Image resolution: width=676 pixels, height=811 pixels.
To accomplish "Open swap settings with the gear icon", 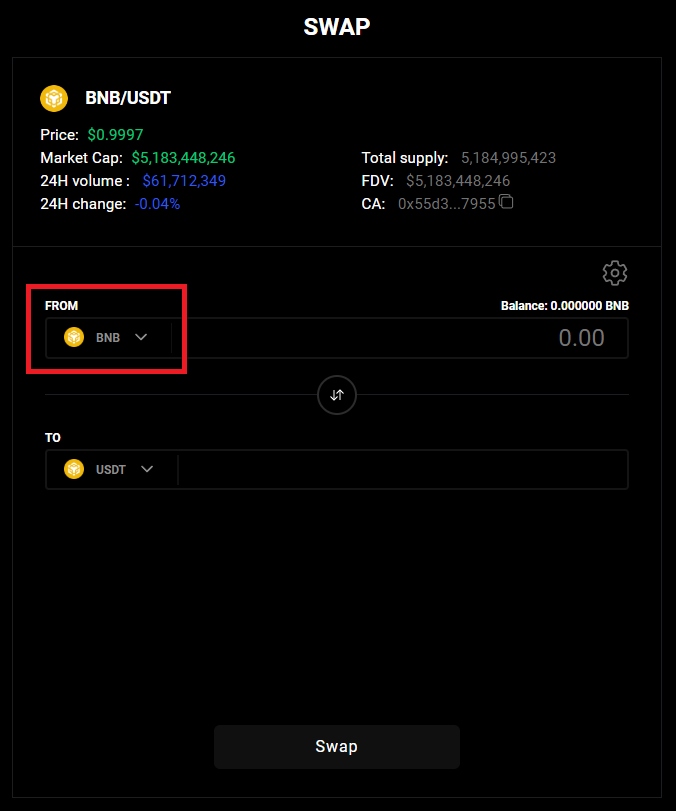I will click(x=614, y=272).
